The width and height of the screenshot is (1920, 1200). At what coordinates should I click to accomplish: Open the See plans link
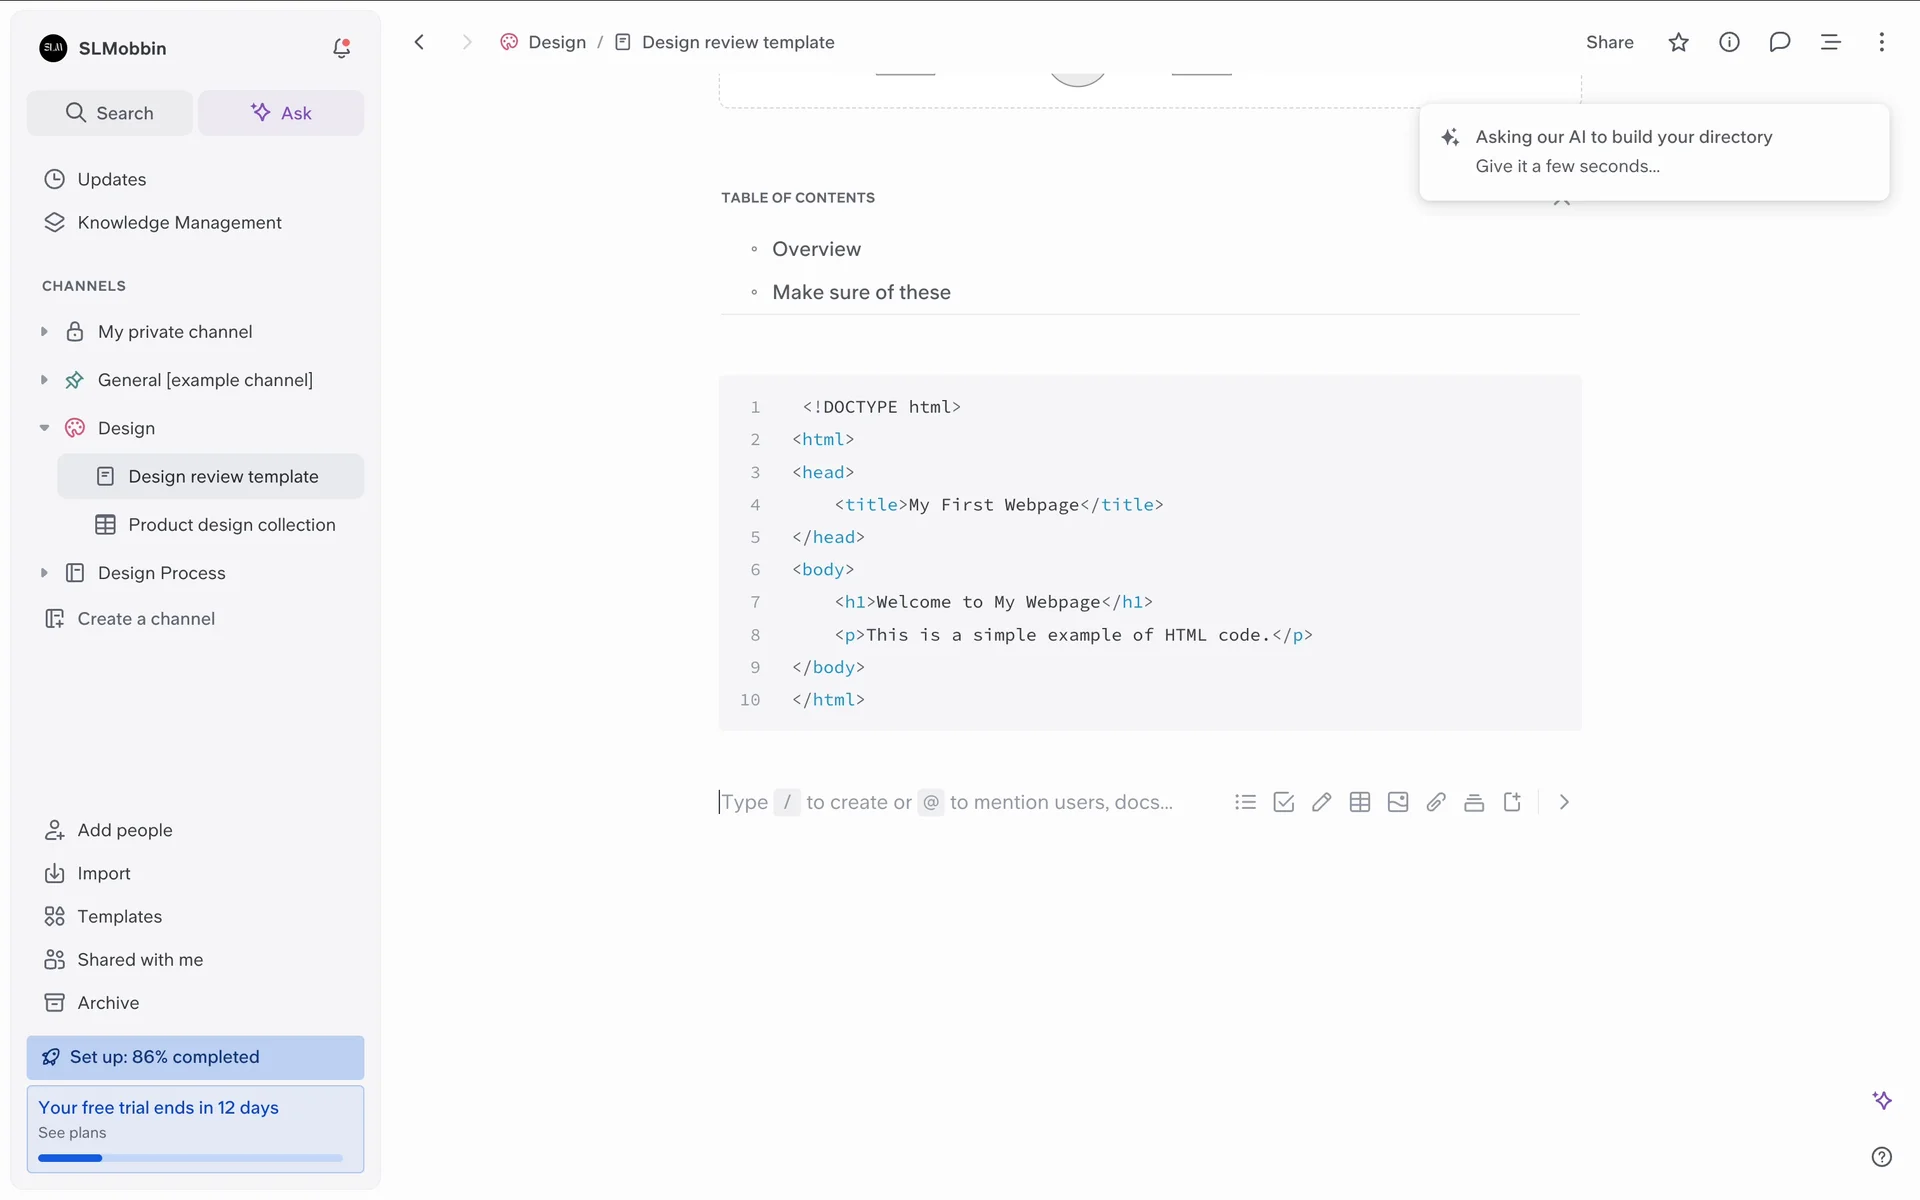click(x=72, y=1133)
